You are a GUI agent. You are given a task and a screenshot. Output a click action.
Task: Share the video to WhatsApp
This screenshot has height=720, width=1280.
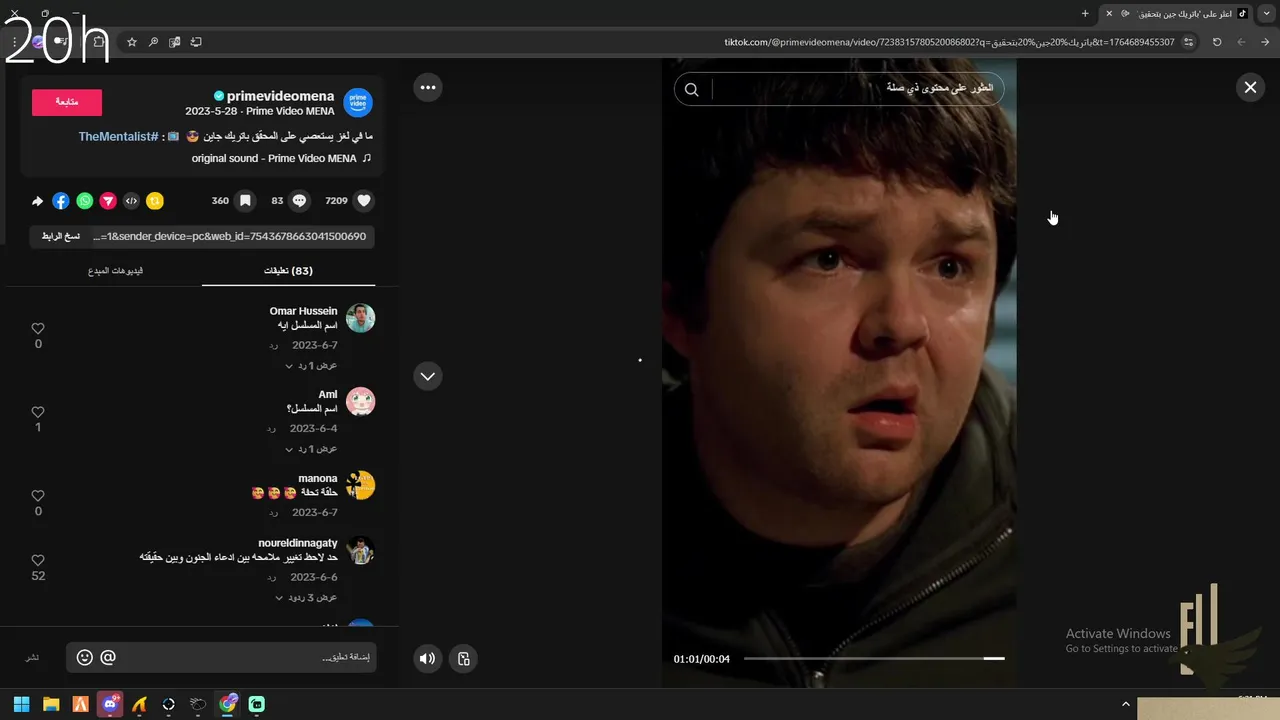pyautogui.click(x=85, y=201)
